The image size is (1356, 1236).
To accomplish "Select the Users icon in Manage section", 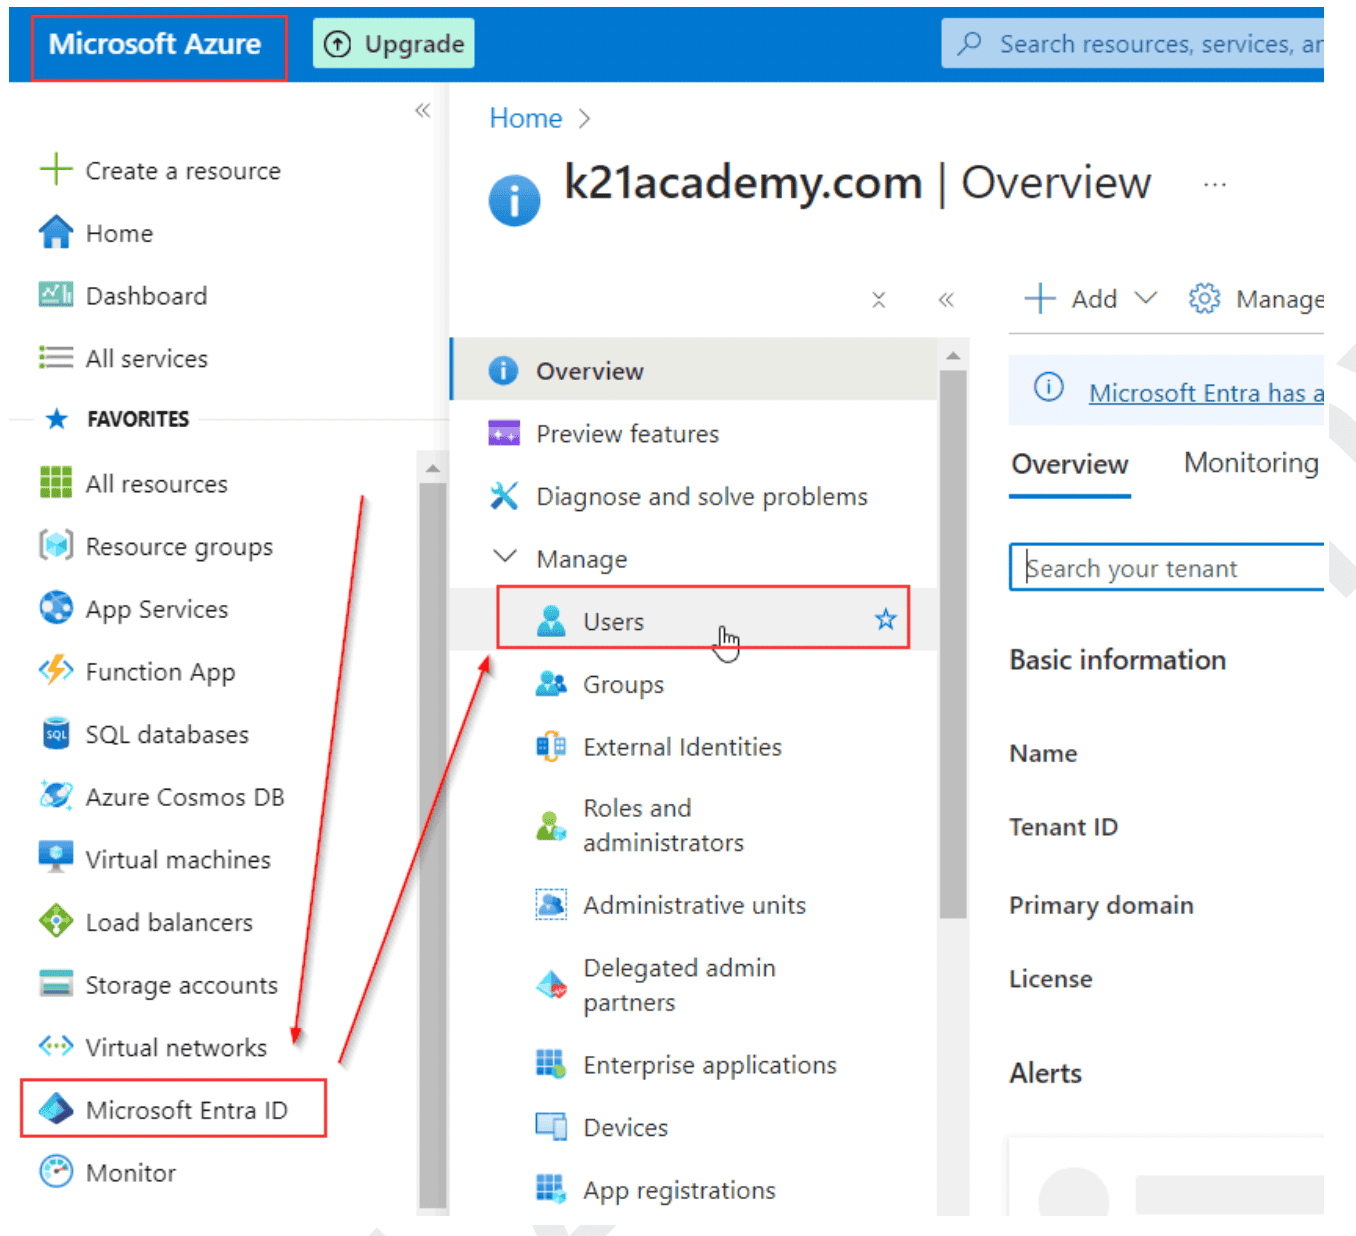I will 551,620.
